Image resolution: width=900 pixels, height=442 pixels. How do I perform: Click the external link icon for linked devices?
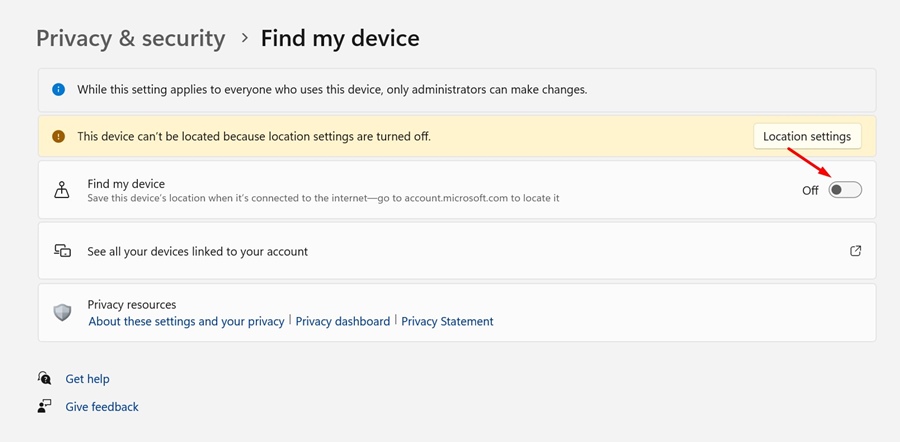856,251
